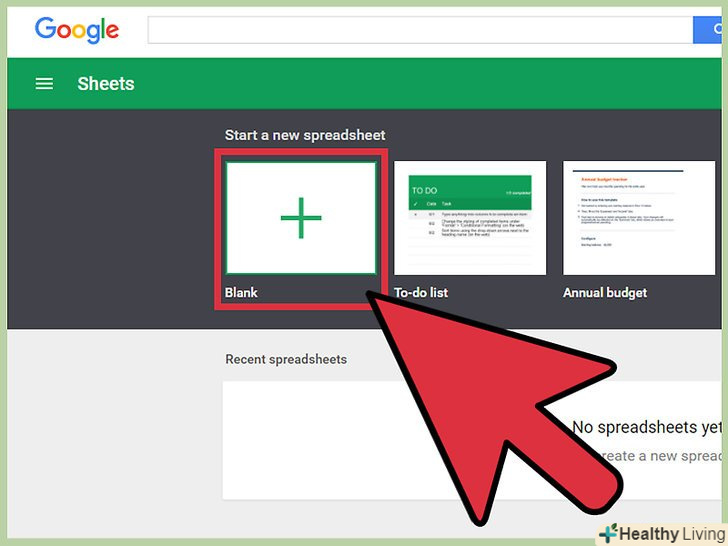Click the blue search button
Image resolution: width=728 pixels, height=546 pixels.
tap(708, 30)
